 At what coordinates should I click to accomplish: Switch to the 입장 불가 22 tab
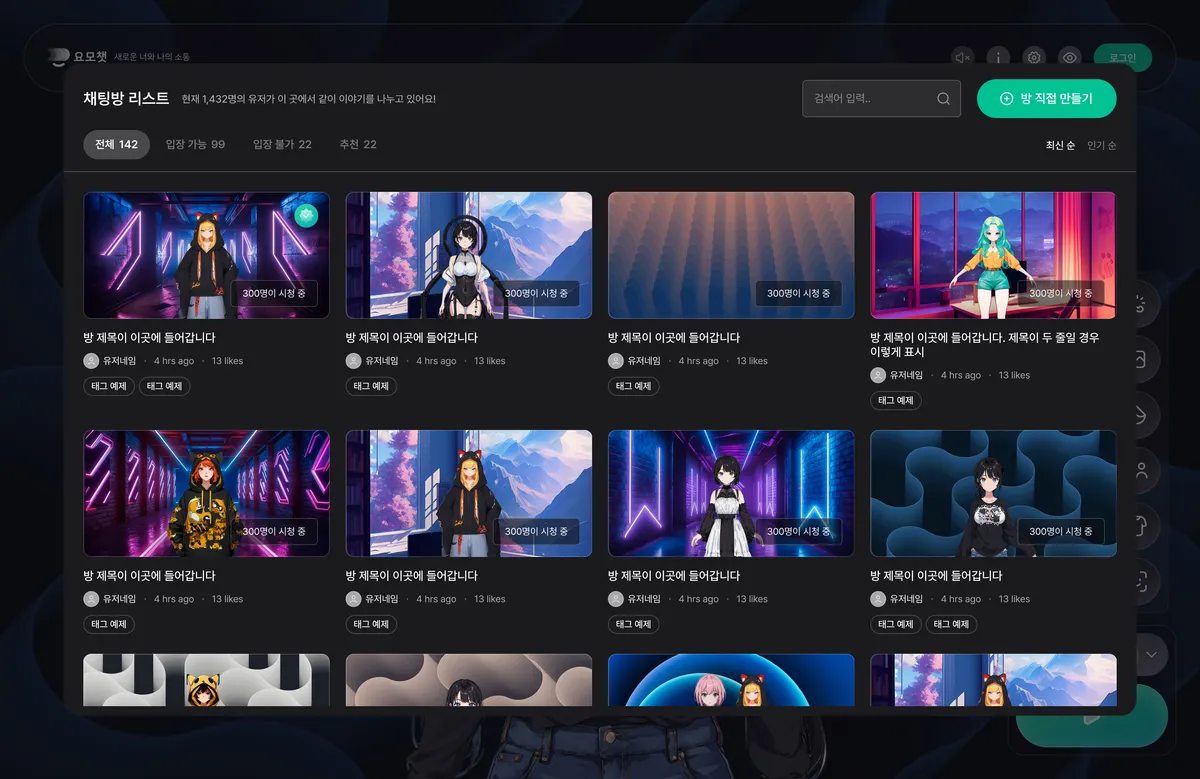tap(282, 144)
